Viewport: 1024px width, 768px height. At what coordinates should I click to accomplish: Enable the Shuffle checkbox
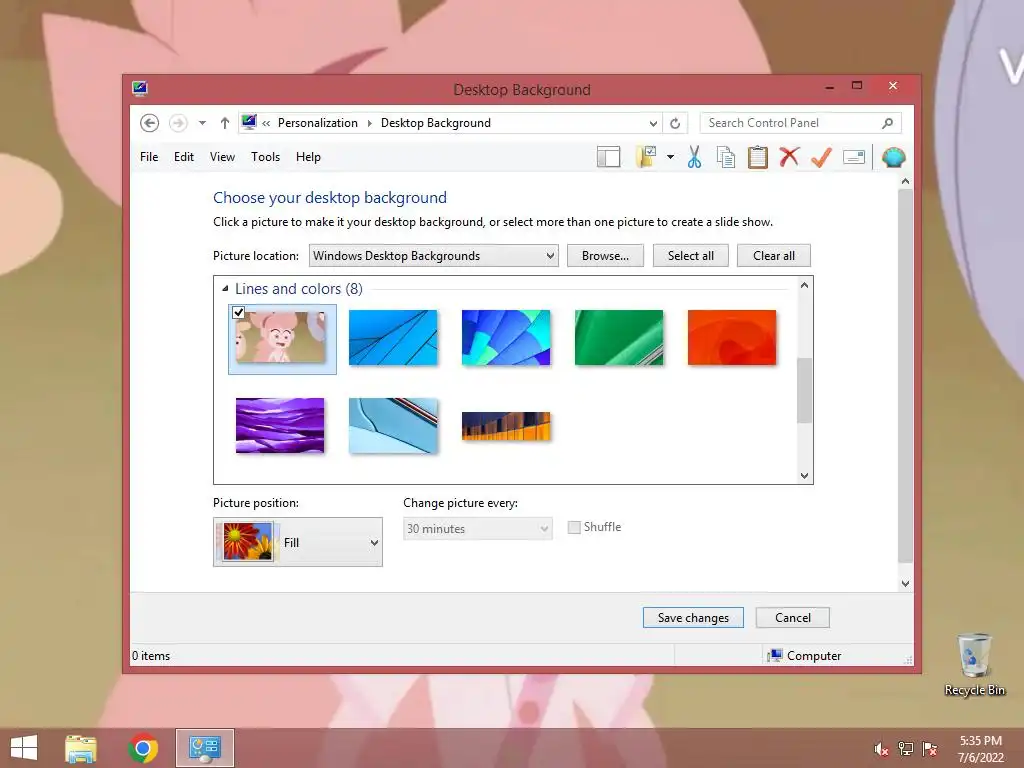574,528
